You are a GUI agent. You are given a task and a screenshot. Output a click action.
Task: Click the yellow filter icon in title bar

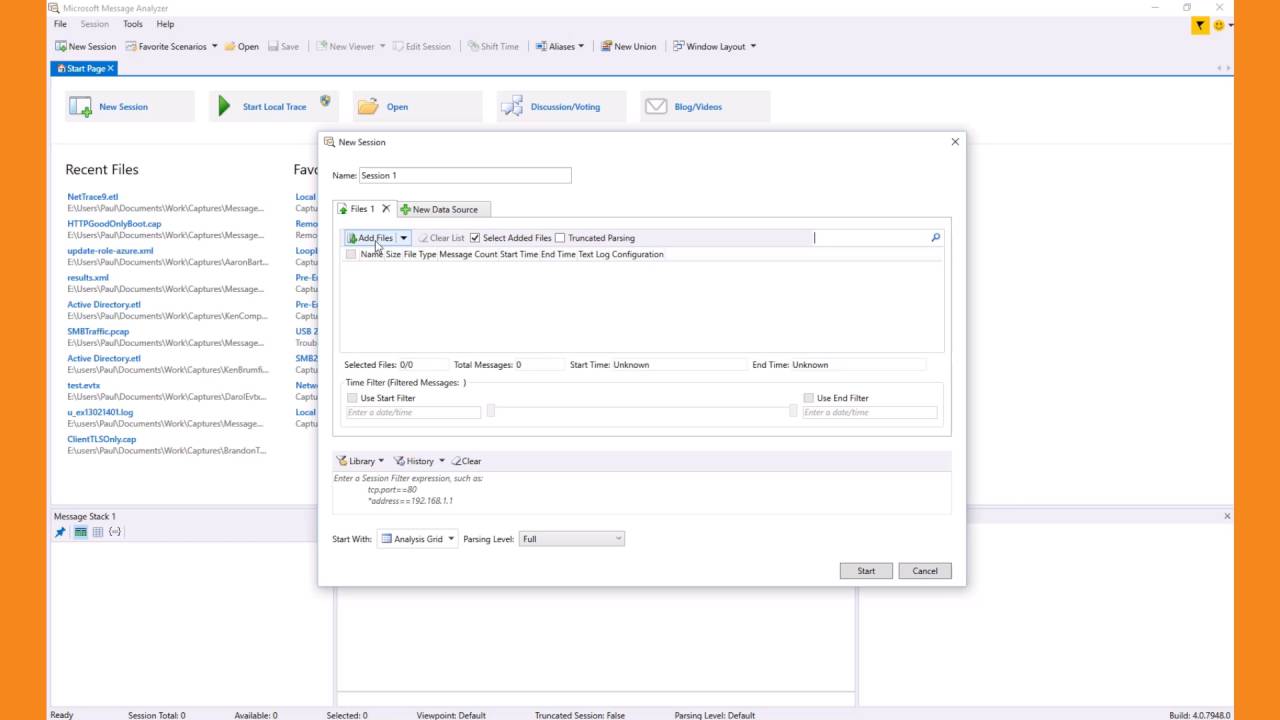tap(1200, 25)
